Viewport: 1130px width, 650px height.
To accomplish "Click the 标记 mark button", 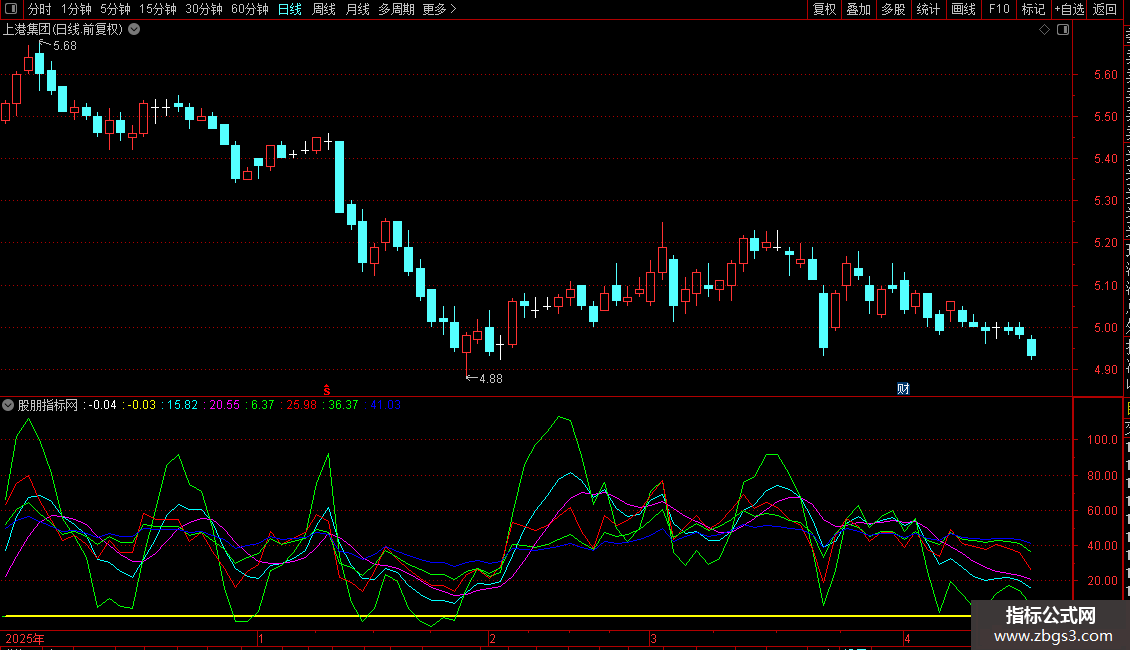I will pyautogui.click(x=1033, y=9).
